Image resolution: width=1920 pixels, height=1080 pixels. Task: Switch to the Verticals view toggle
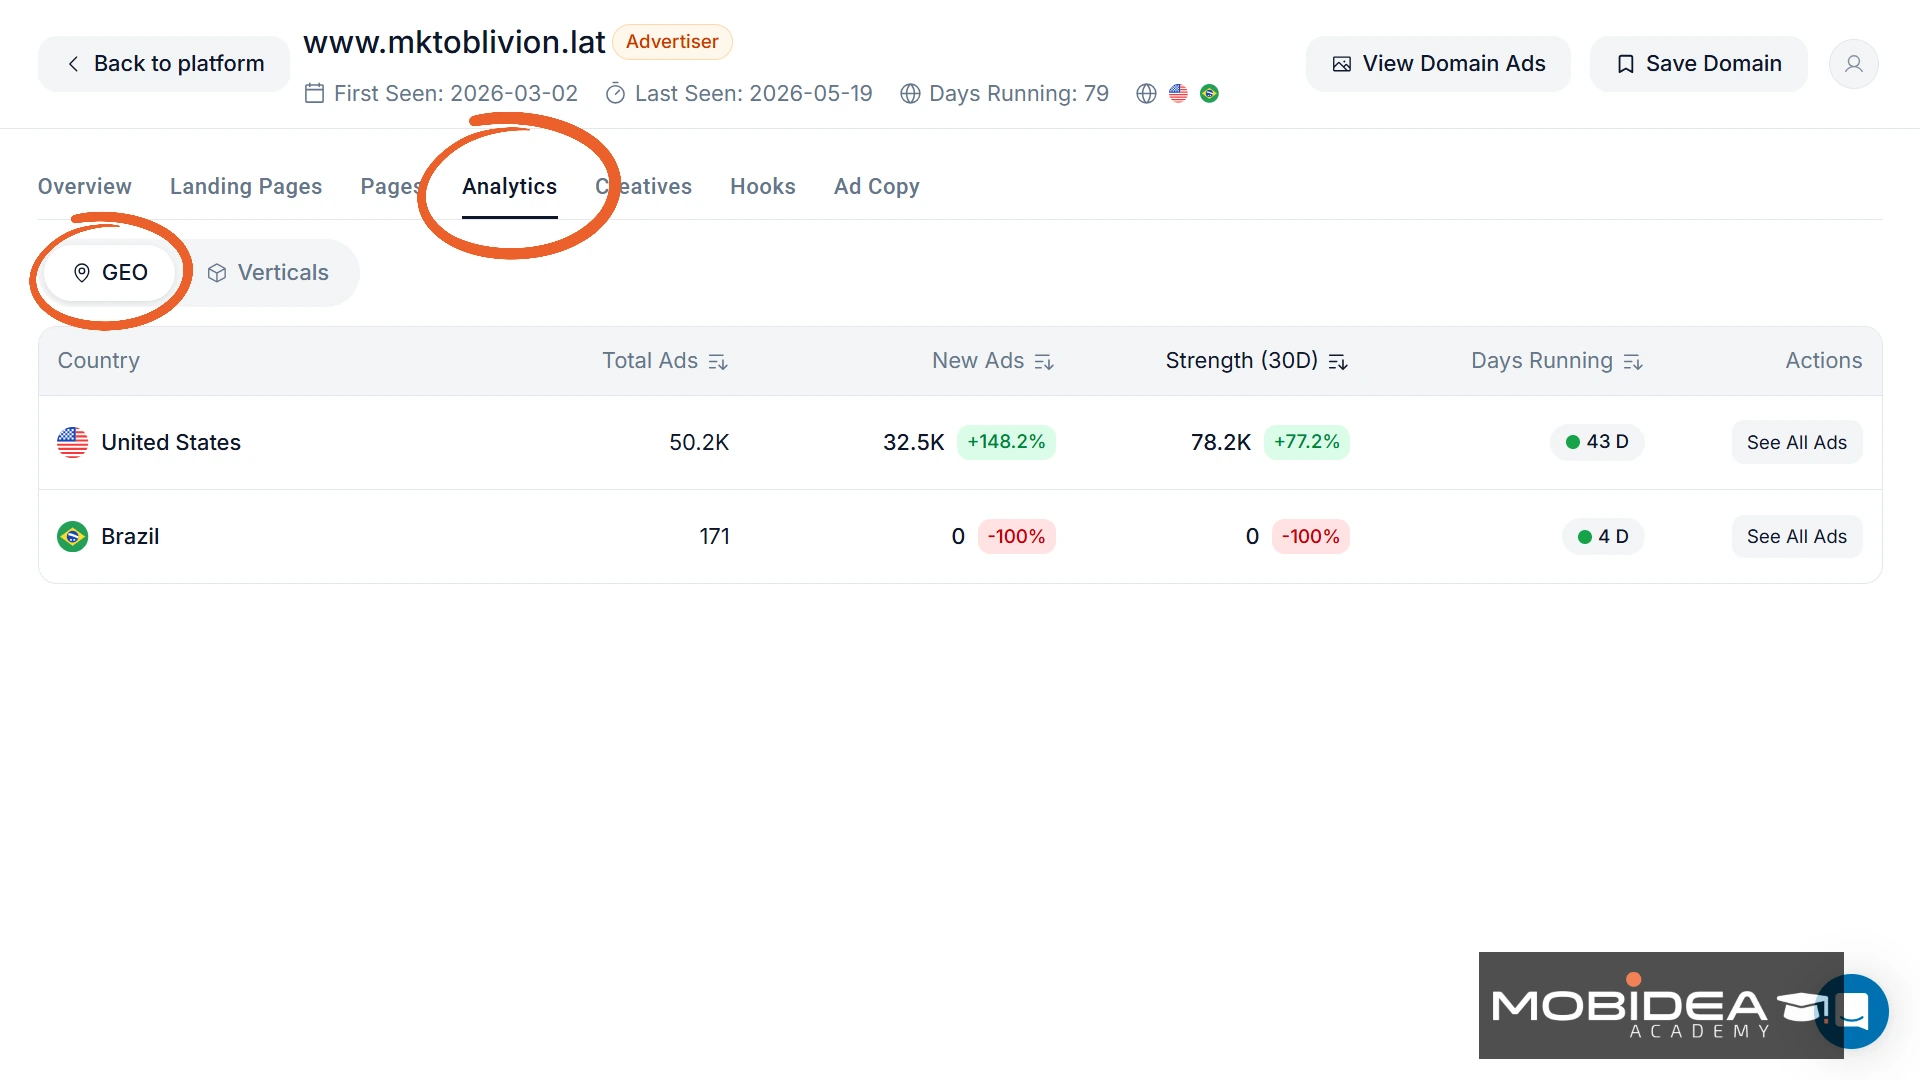pos(268,273)
